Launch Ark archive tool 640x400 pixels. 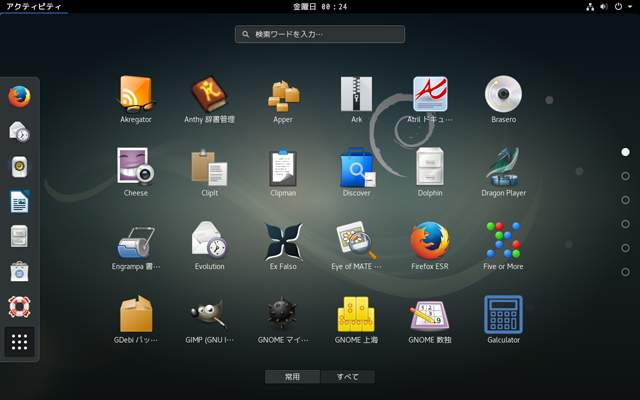[x=356, y=99]
